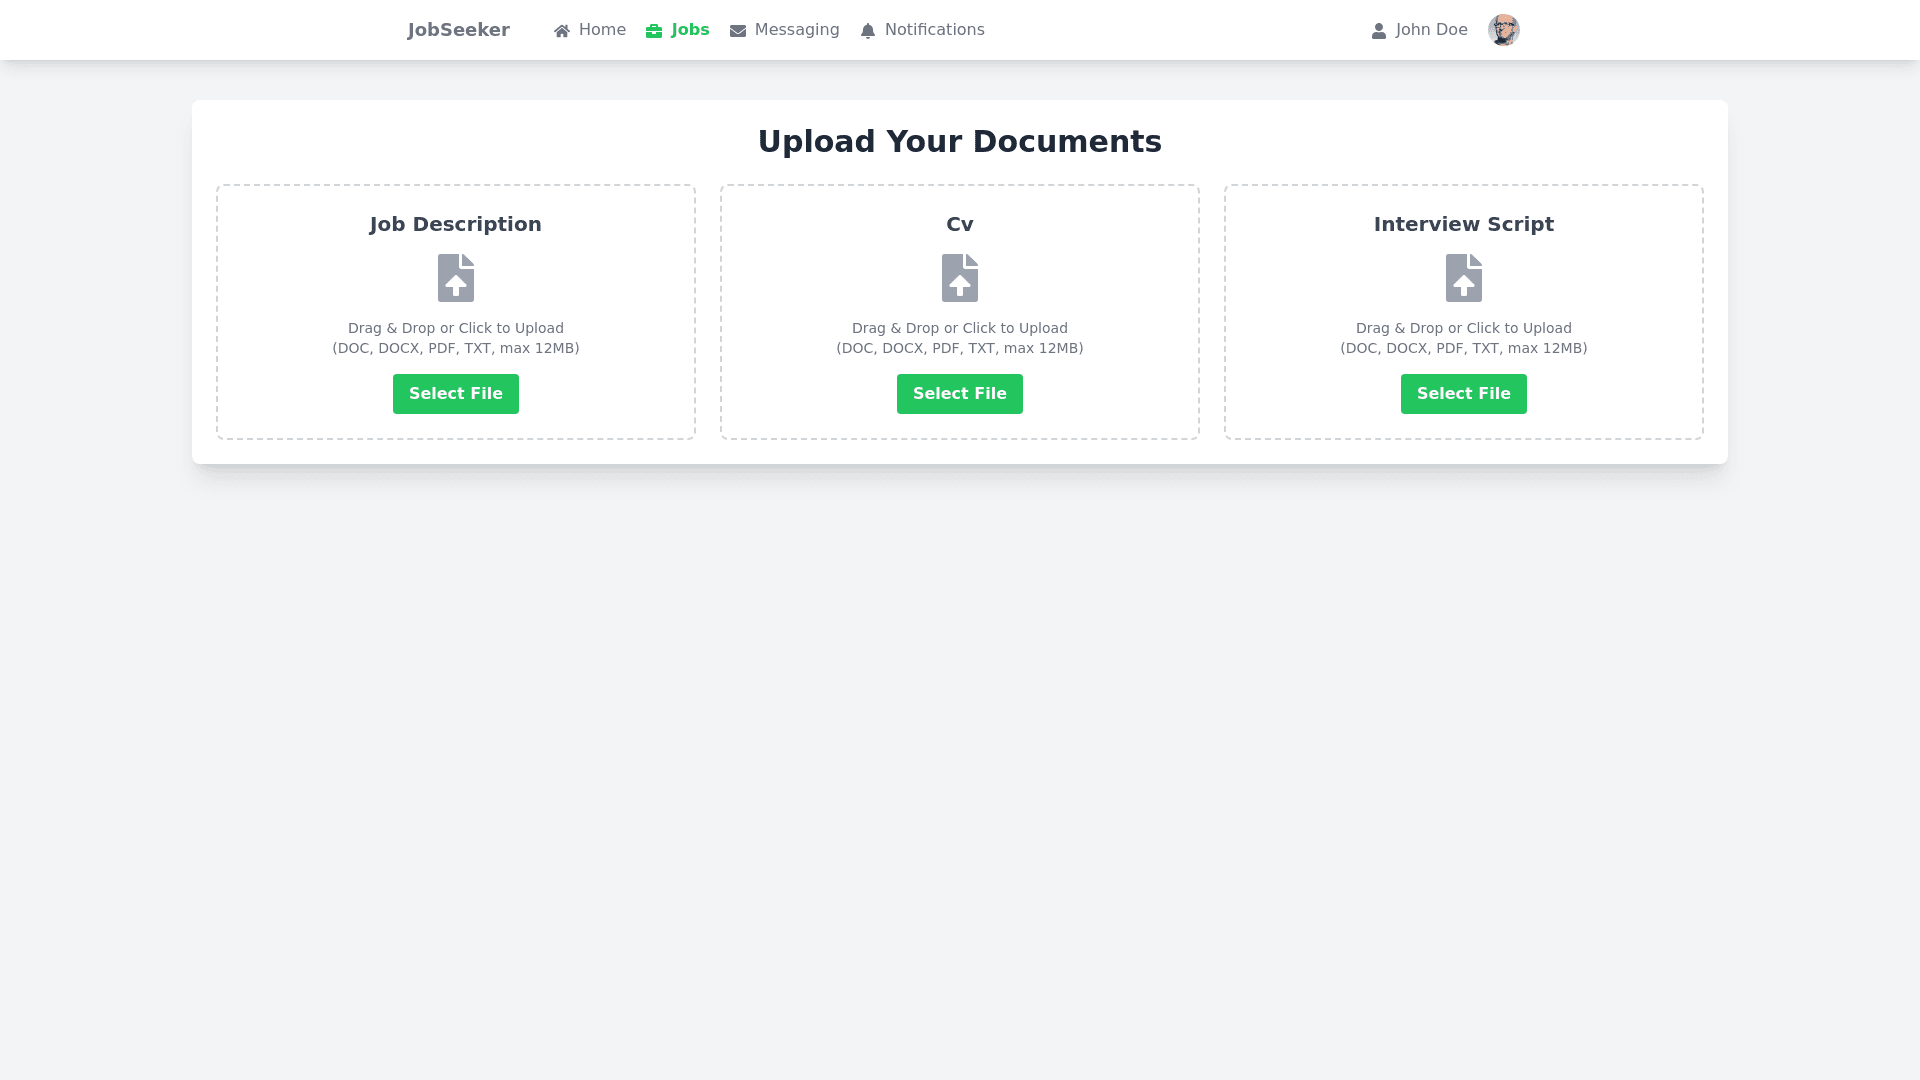The height and width of the screenshot is (1080, 1920).
Task: Open the Jobs menu item
Action: coord(690,30)
